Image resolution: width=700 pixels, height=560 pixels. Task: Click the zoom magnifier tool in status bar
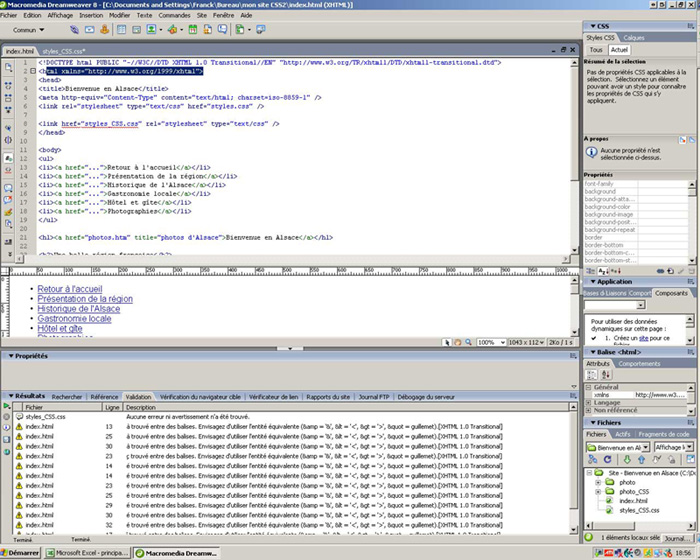pos(468,342)
